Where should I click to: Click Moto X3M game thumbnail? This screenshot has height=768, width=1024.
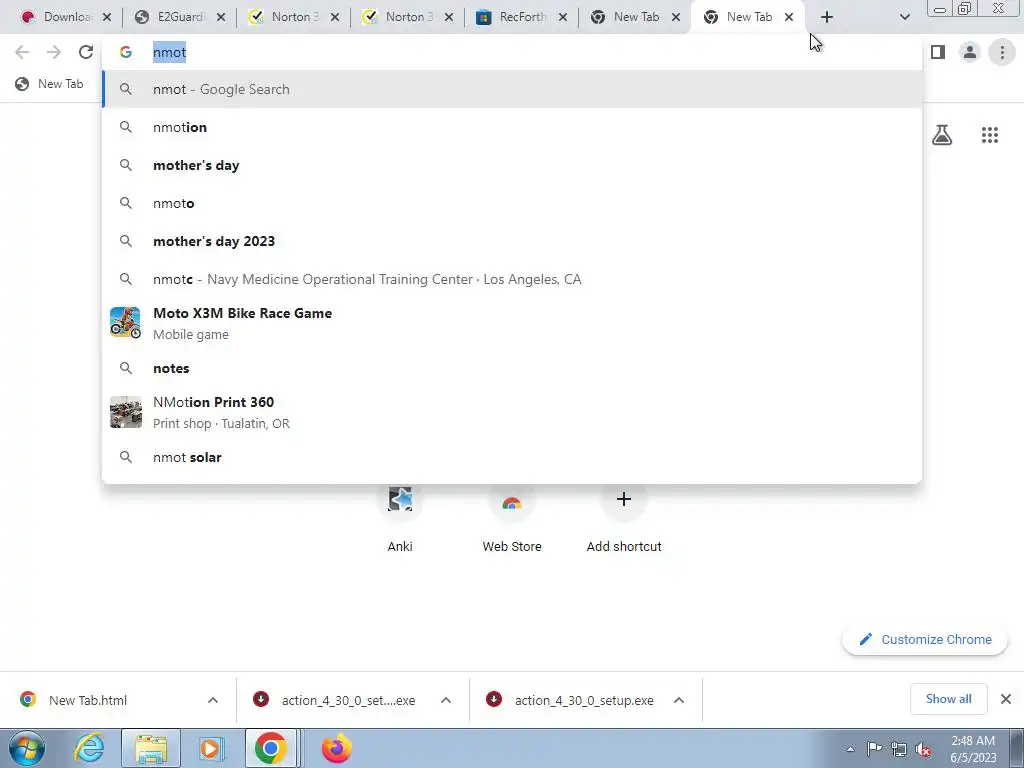click(x=125, y=323)
